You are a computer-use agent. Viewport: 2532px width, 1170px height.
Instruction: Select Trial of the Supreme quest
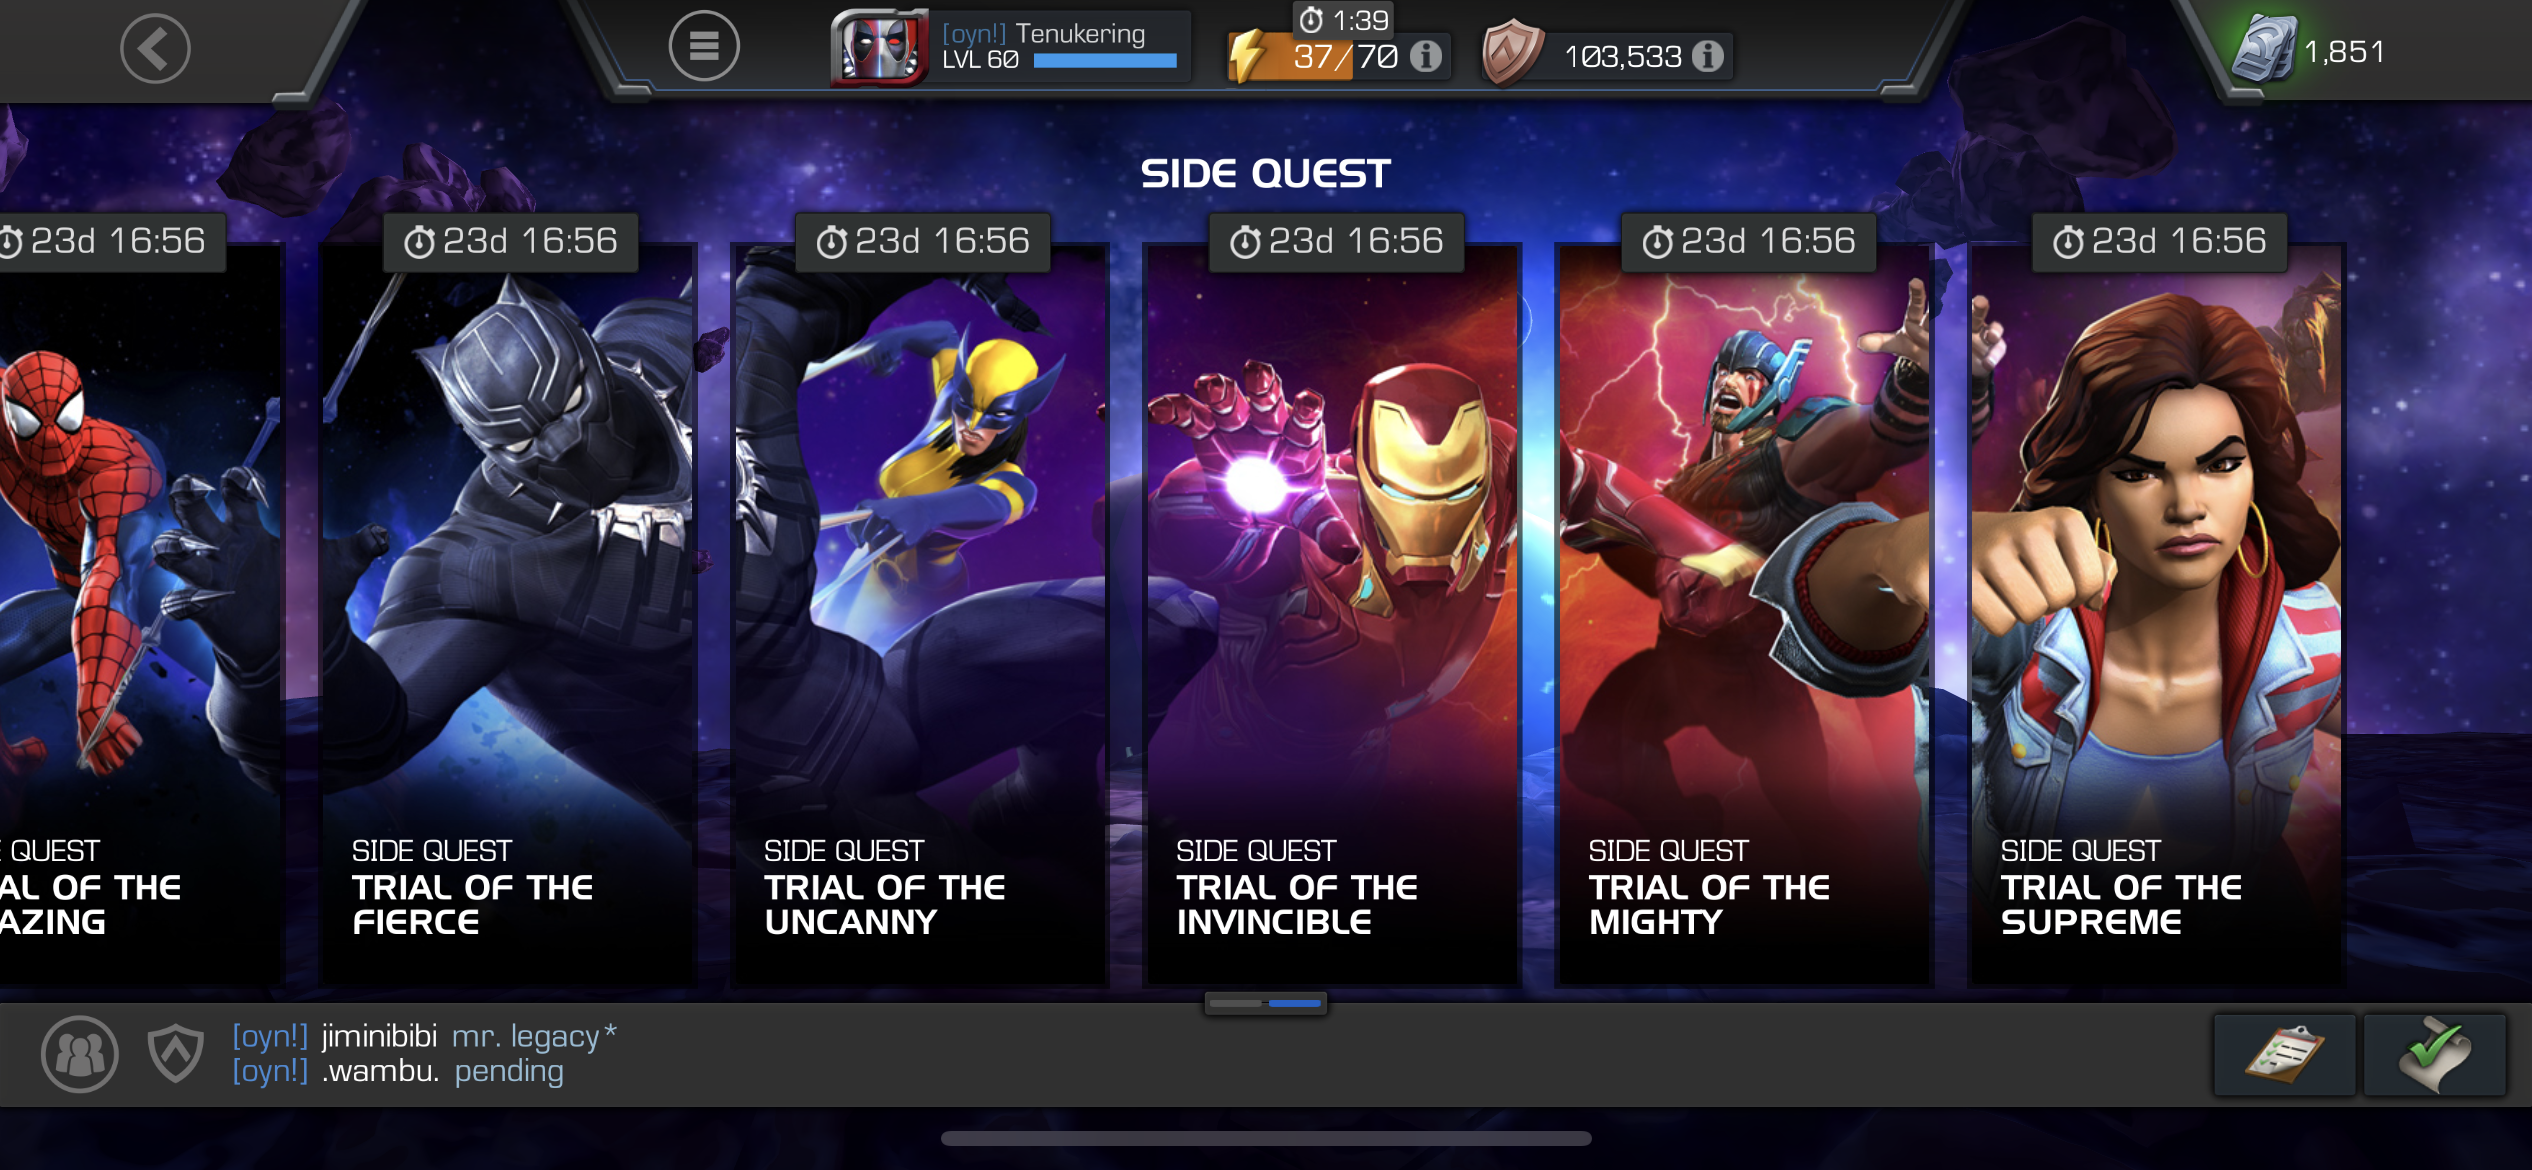click(2157, 615)
